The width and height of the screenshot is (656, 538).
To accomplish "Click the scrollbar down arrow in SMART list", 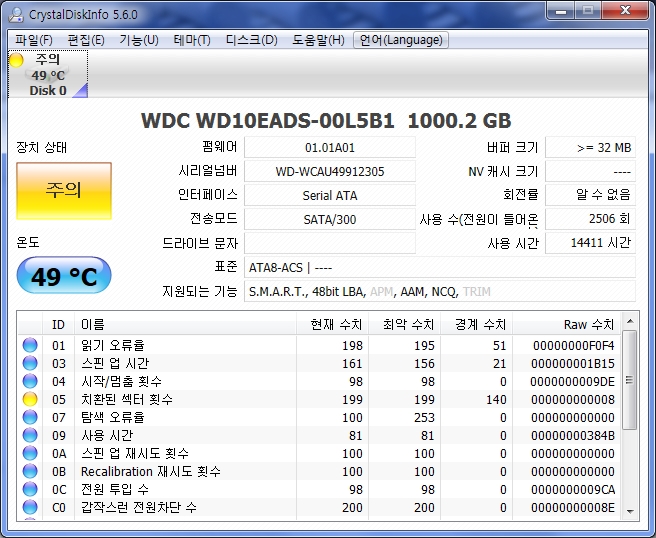I will tap(630, 511).
